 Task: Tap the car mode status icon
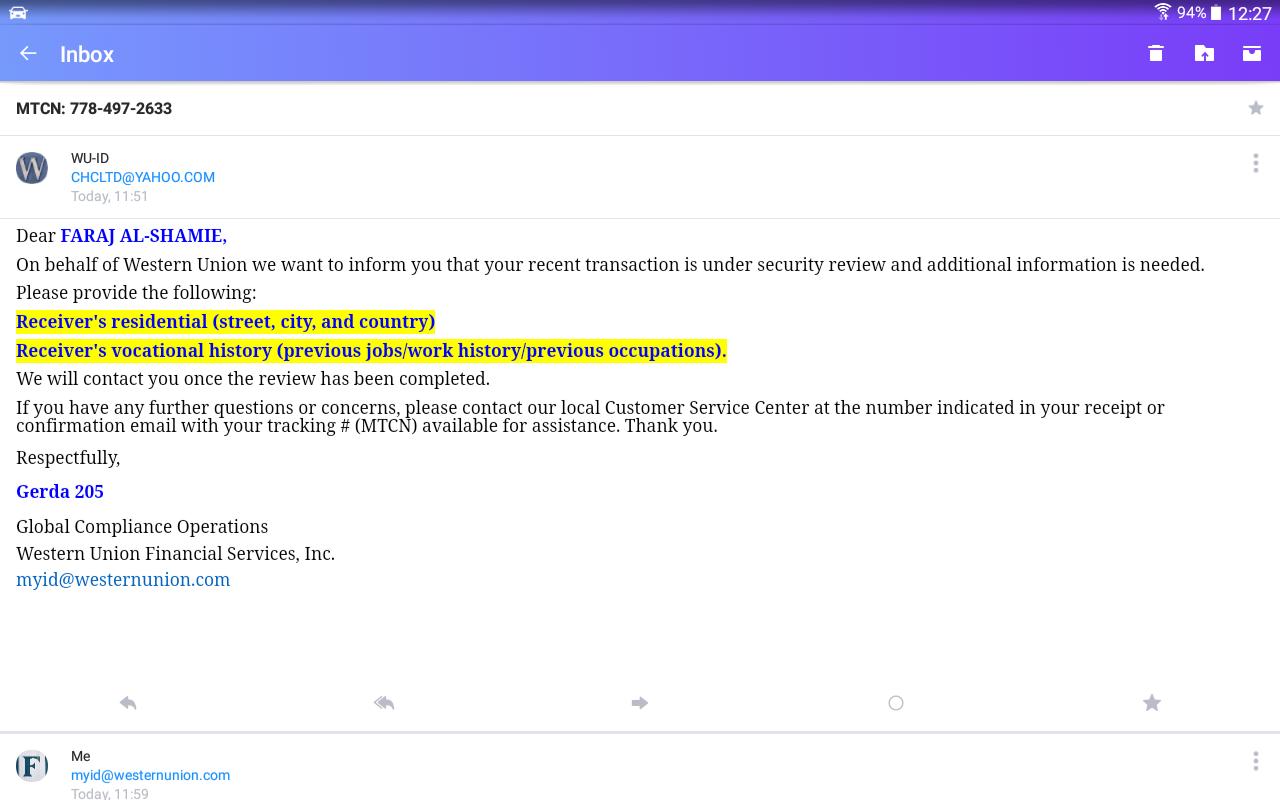point(18,13)
